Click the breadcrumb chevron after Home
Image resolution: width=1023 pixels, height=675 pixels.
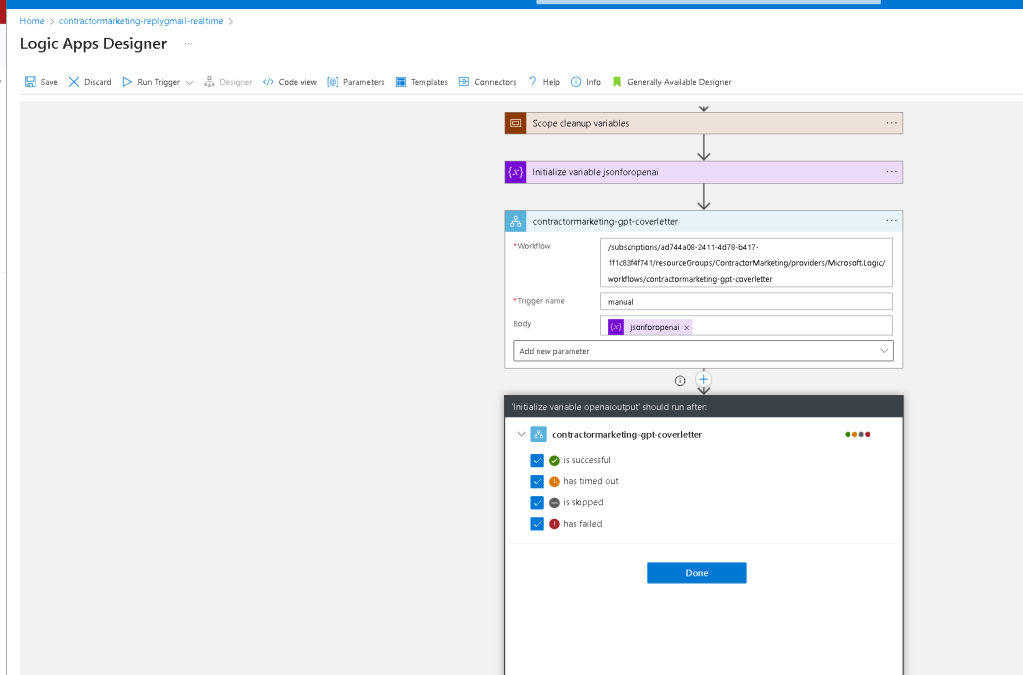pyautogui.click(x=52, y=22)
